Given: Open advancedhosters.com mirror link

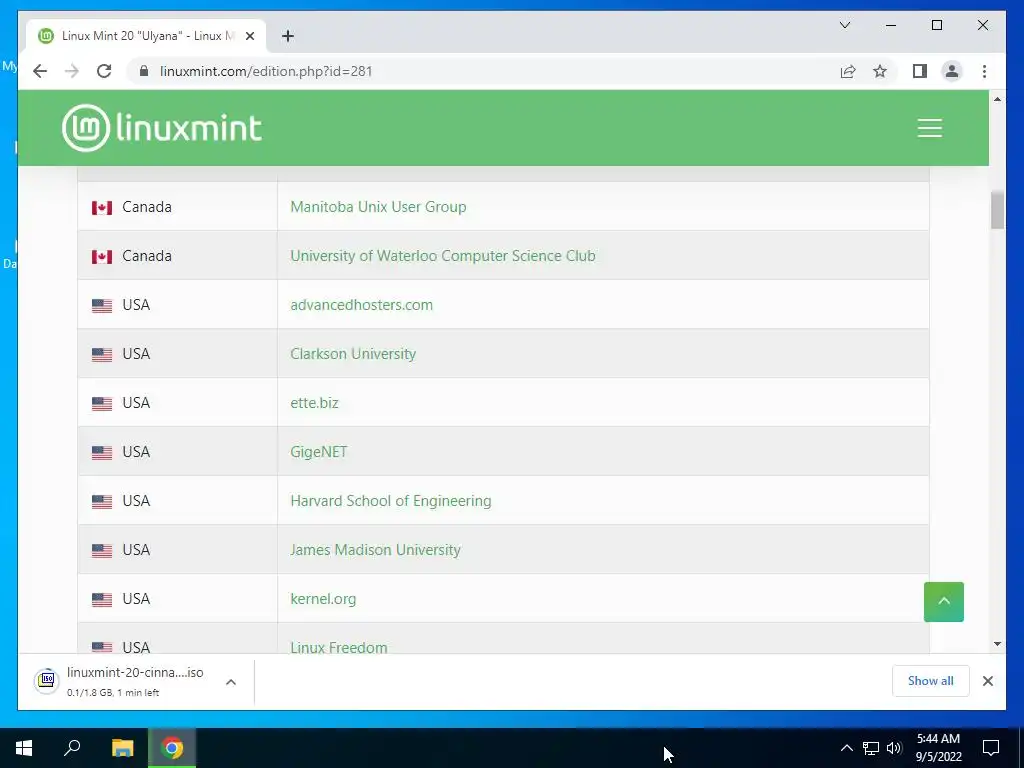Looking at the screenshot, I should (361, 305).
